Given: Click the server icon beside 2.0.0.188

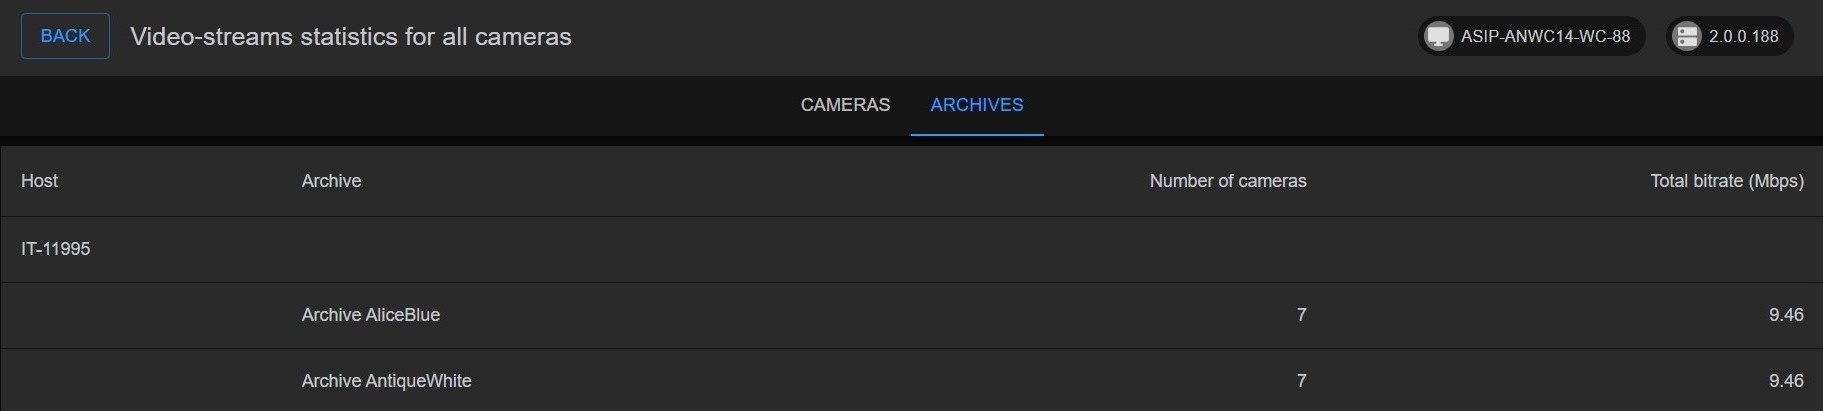Looking at the screenshot, I should pos(1687,37).
